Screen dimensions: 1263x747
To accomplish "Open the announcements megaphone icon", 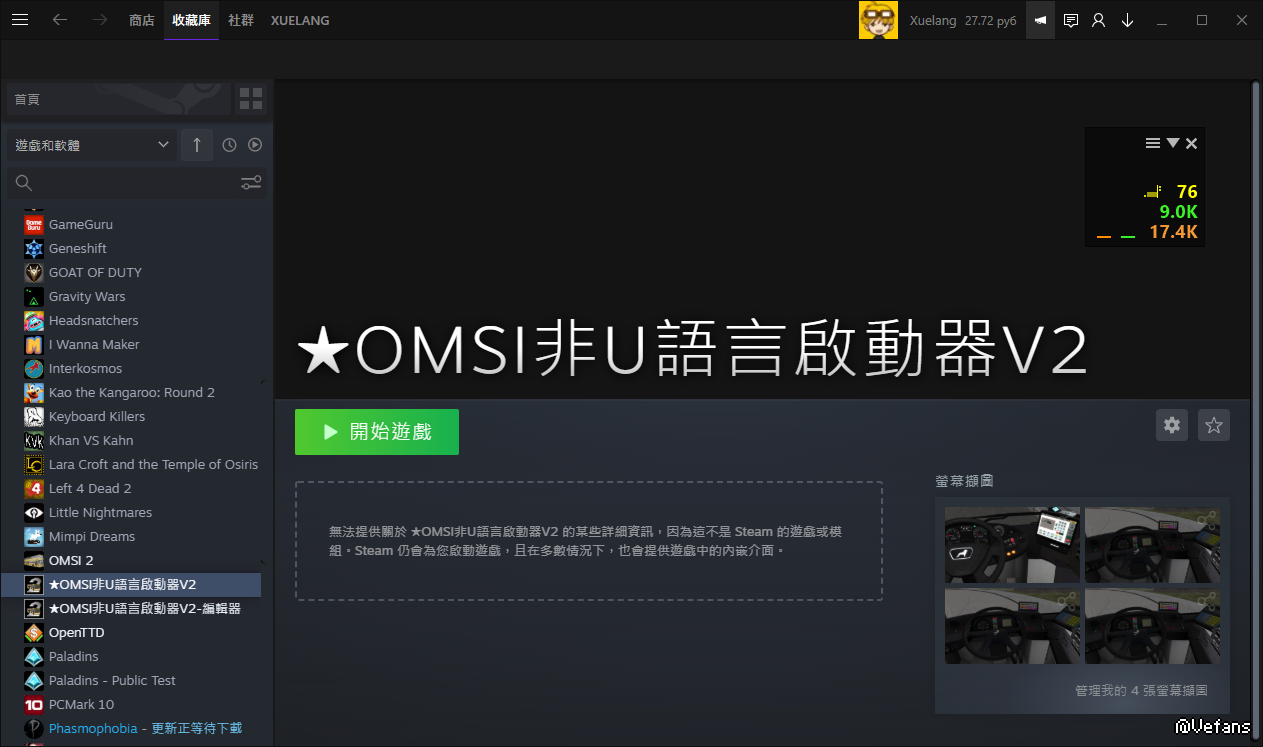I will coord(1040,20).
